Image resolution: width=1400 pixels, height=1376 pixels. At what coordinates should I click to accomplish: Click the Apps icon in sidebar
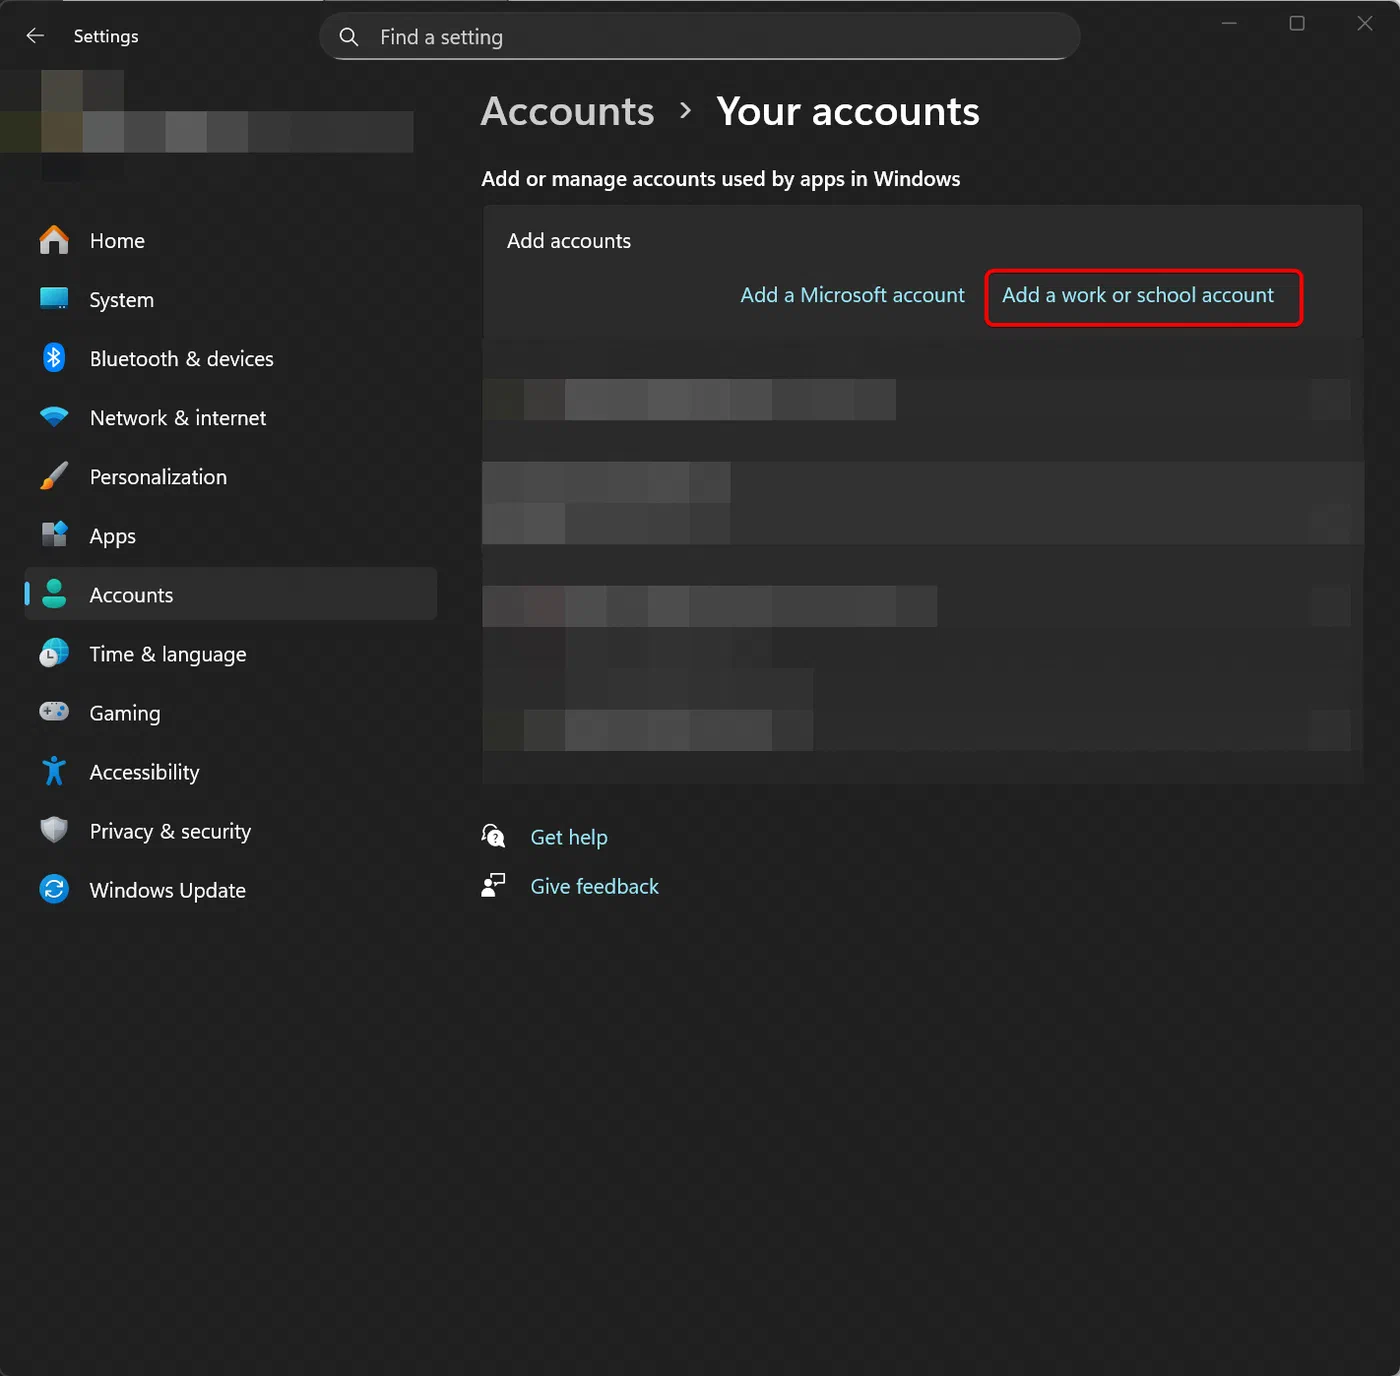tap(54, 535)
